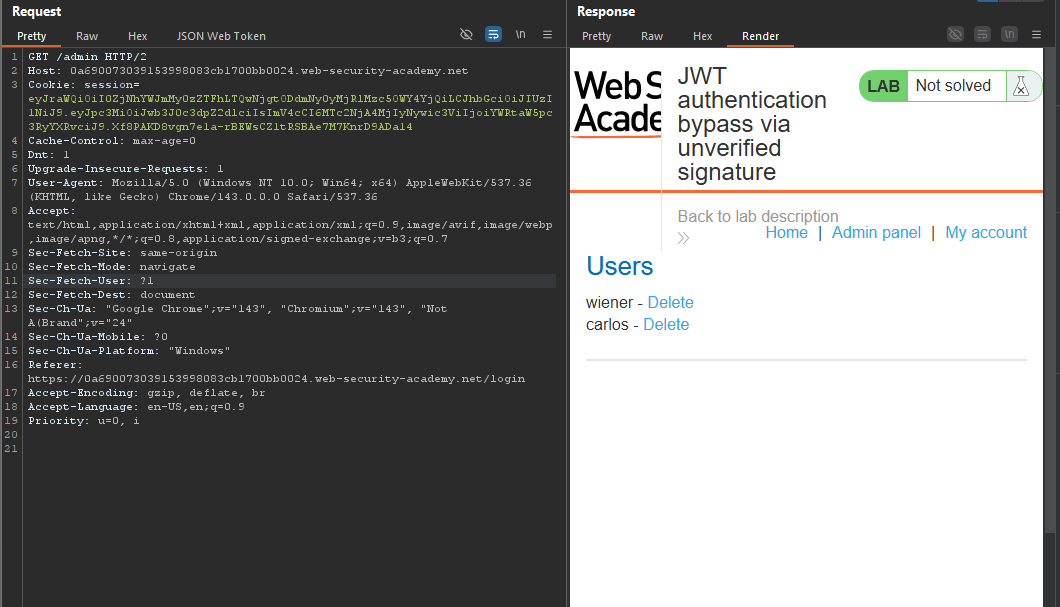Toggle \n newline display in Request panel
Image resolution: width=1060 pixels, height=607 pixels.
pyautogui.click(x=521, y=34)
